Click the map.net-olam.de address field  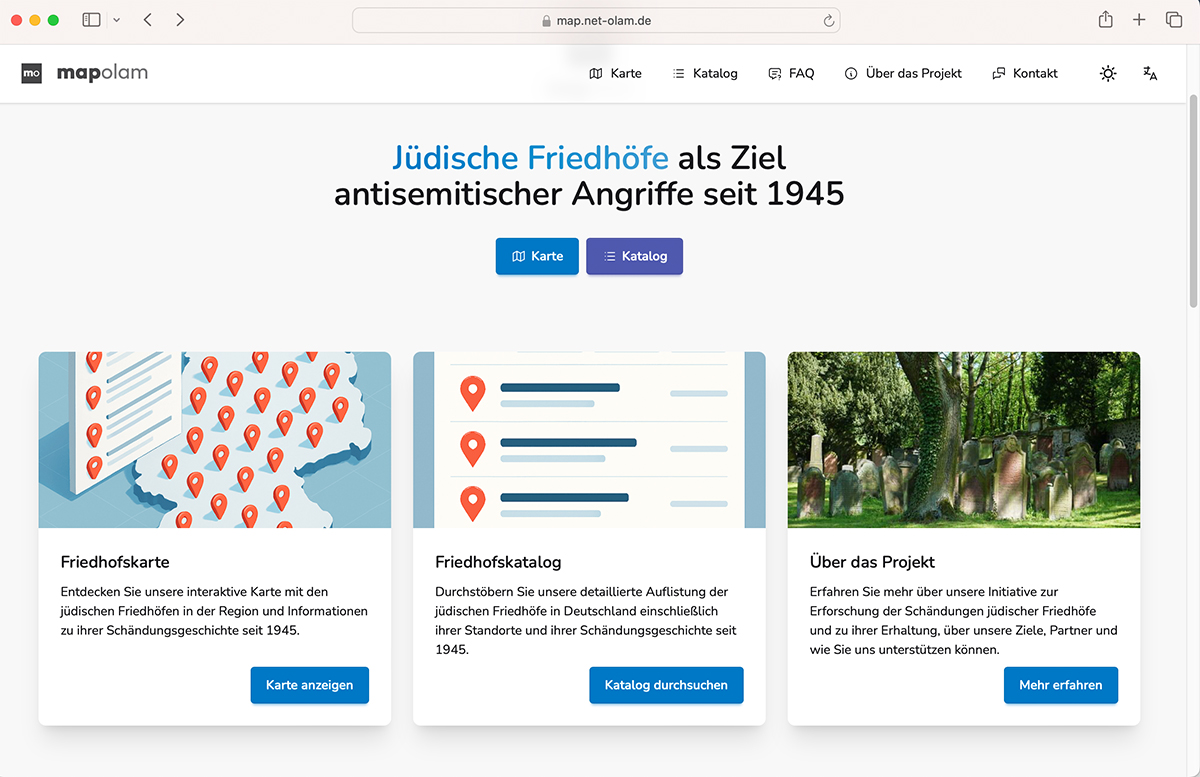click(x=596, y=20)
